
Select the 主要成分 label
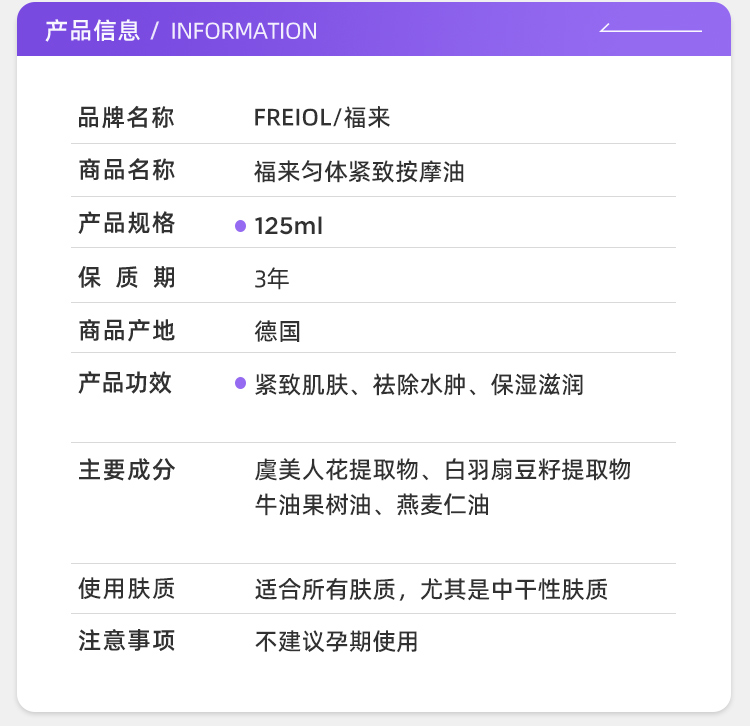(x=126, y=469)
